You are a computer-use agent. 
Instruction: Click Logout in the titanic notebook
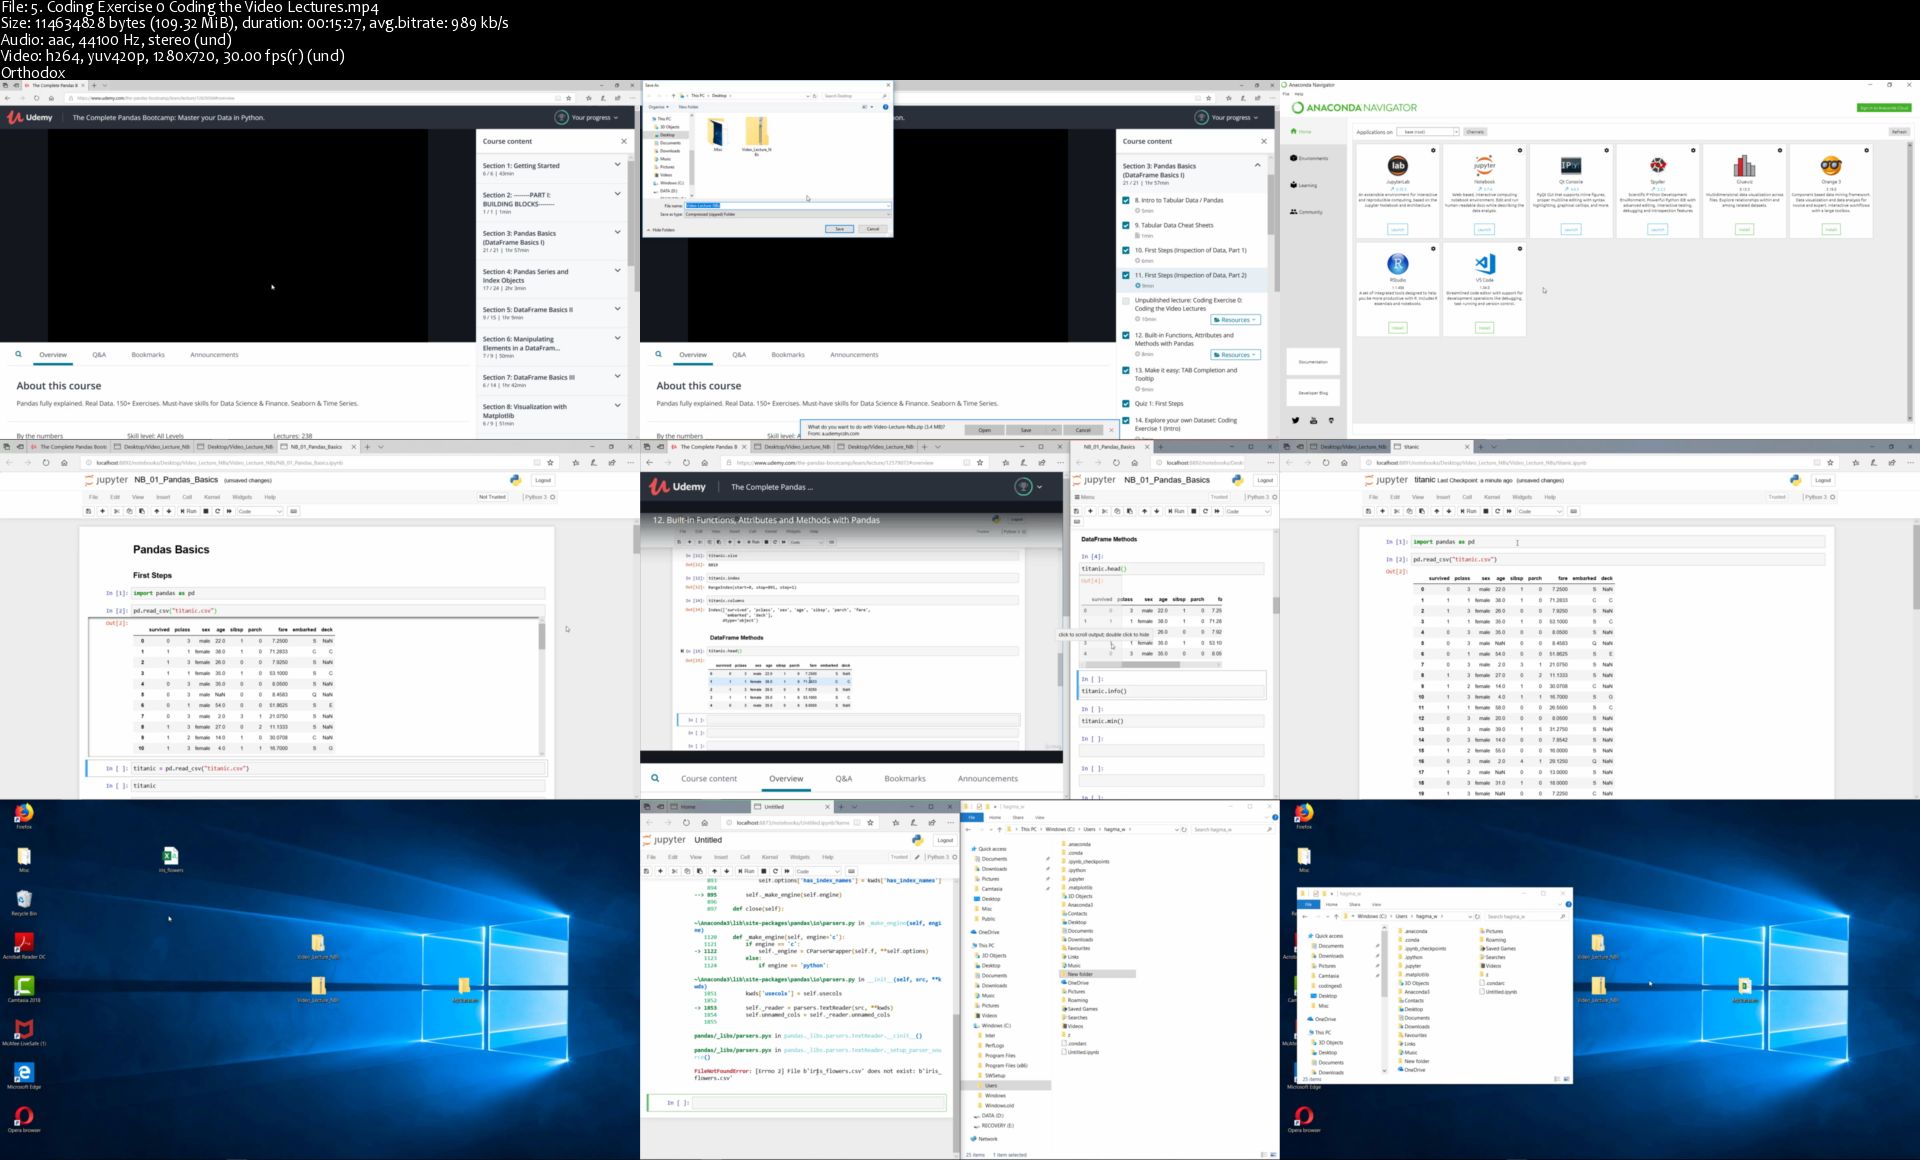(x=1823, y=480)
